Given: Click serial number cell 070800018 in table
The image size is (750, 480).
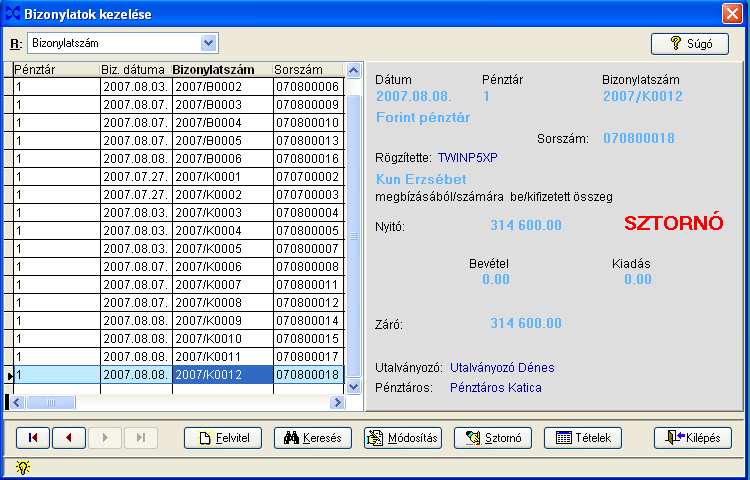Looking at the screenshot, I should coord(309,375).
